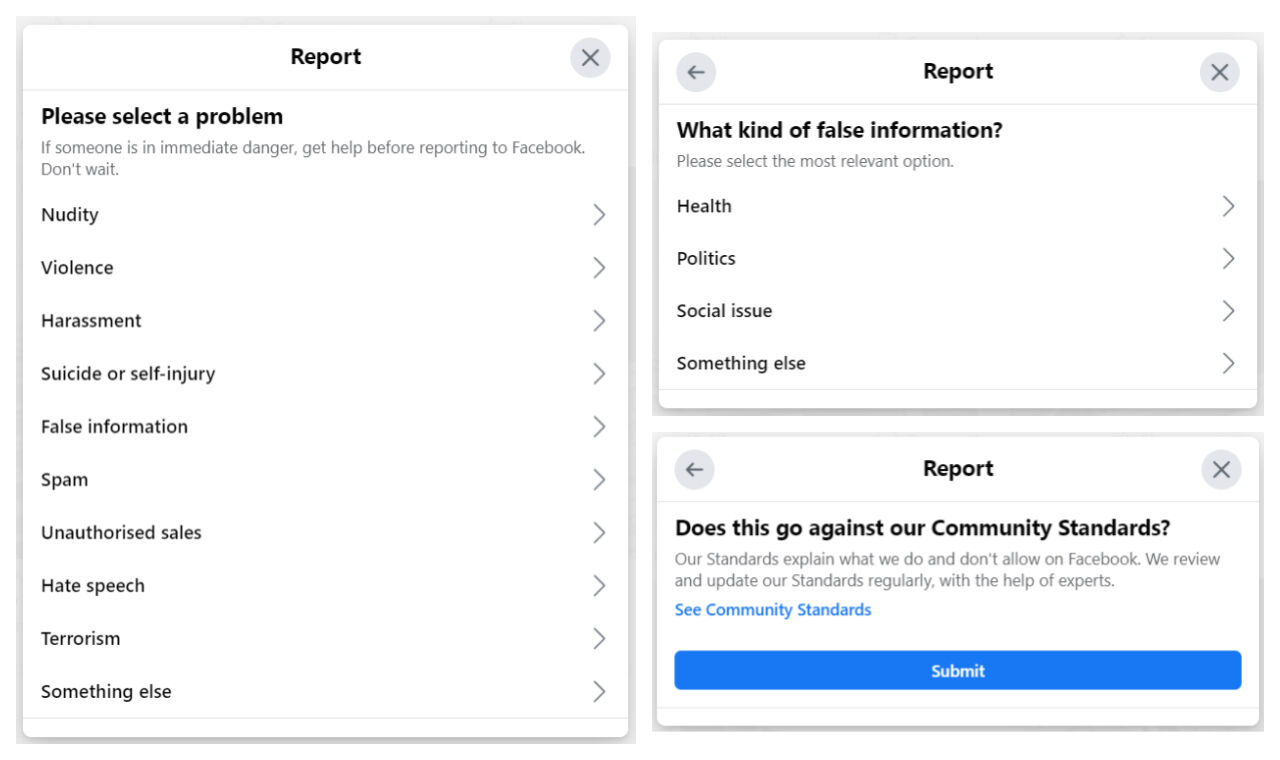Screen dimensions: 1280x760
Task: Close the 'Please select a problem' dialog
Action: pos(590,58)
